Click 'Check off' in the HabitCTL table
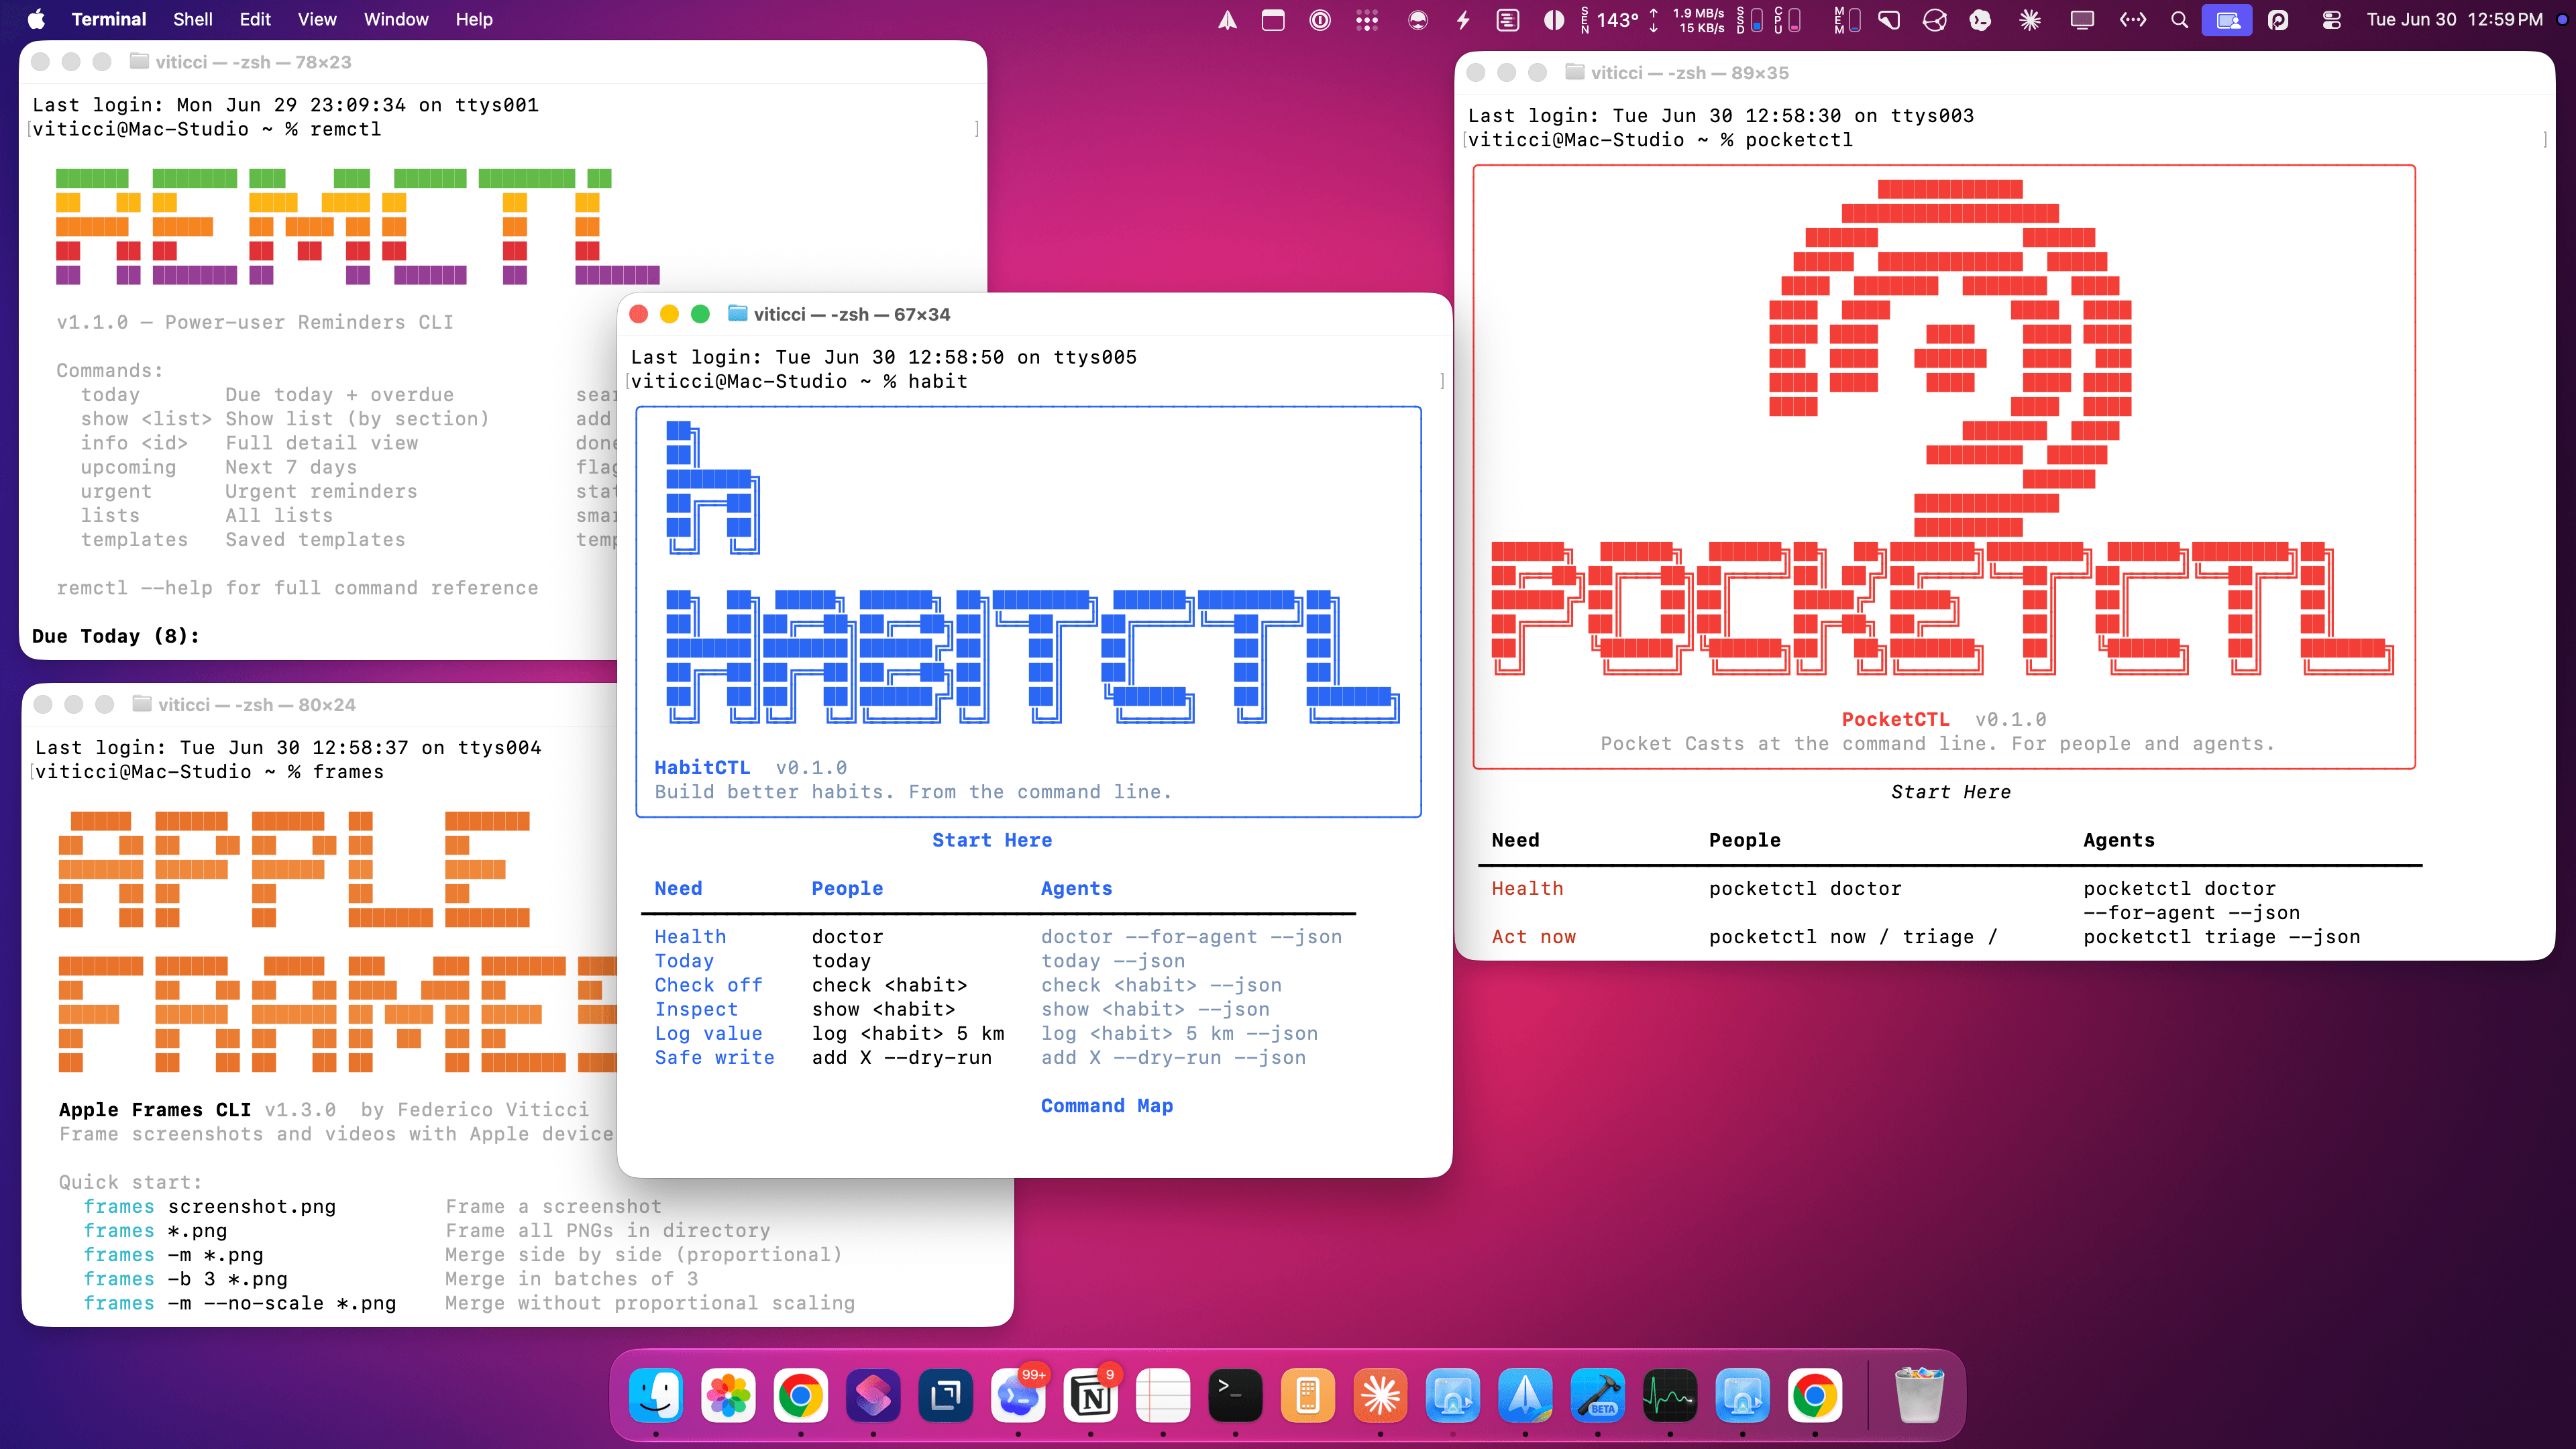The width and height of the screenshot is (2576, 1449). tap(708, 985)
